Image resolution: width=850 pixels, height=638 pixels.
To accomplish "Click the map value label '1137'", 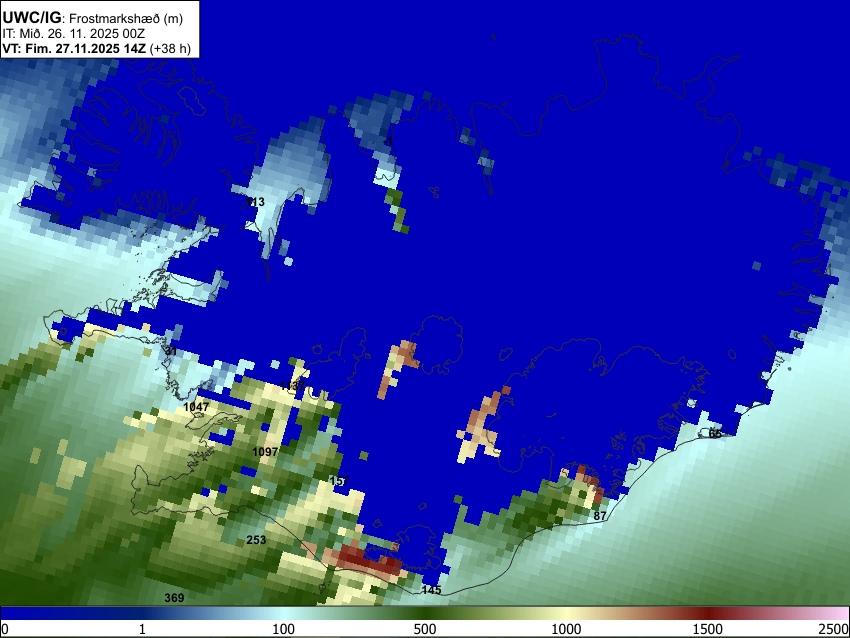I will 292,386.
